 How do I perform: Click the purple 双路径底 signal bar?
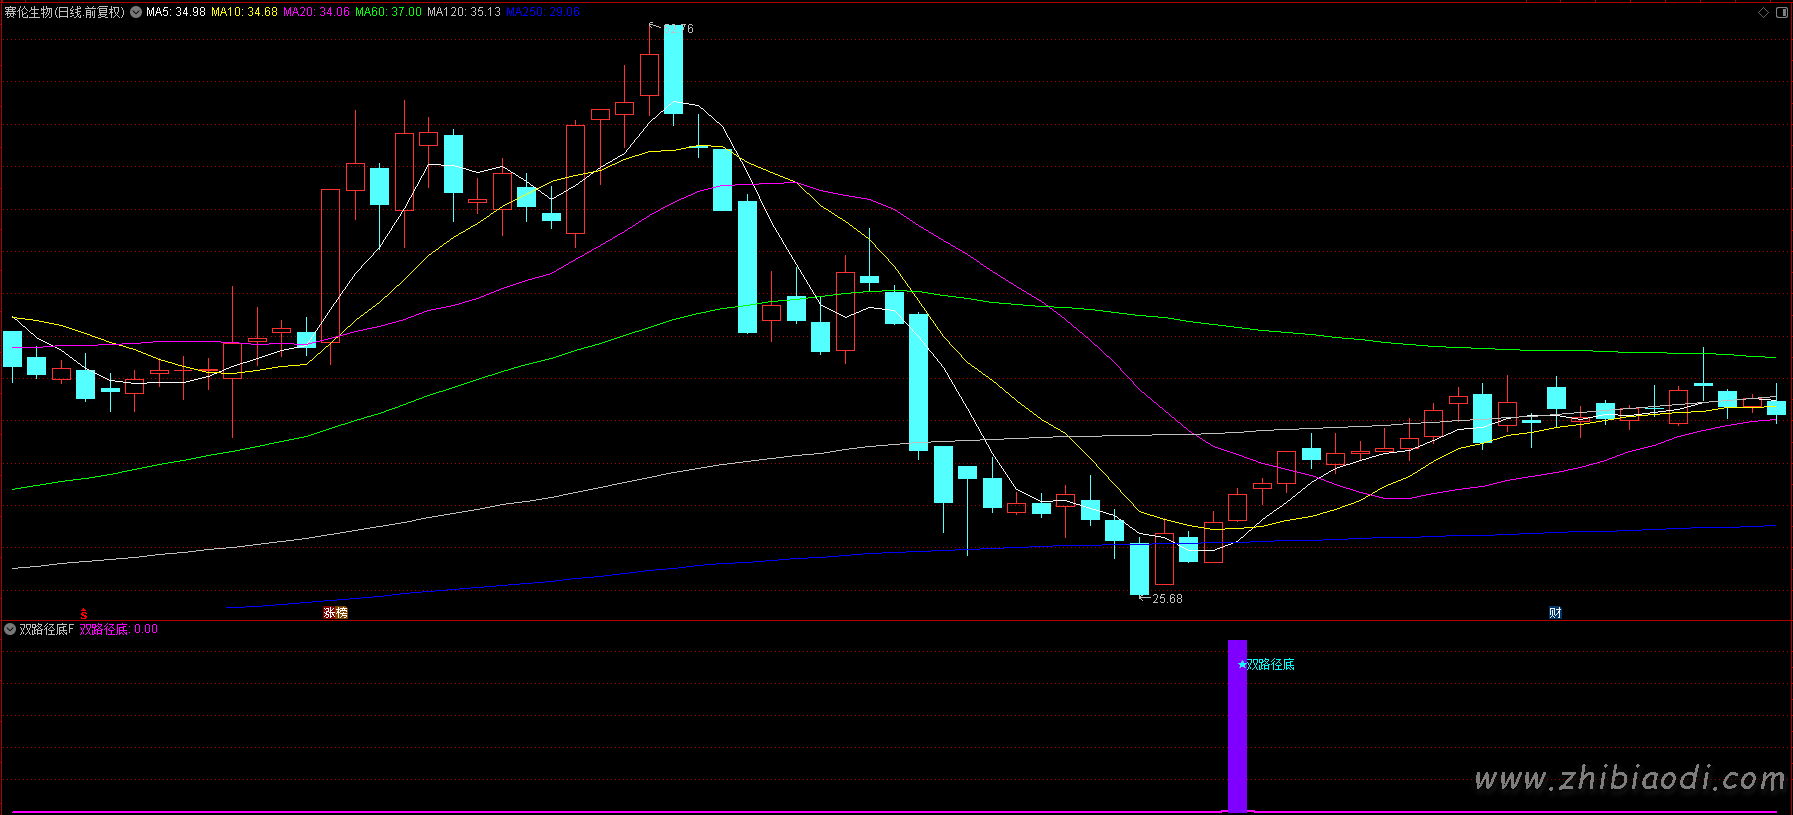click(x=1238, y=726)
